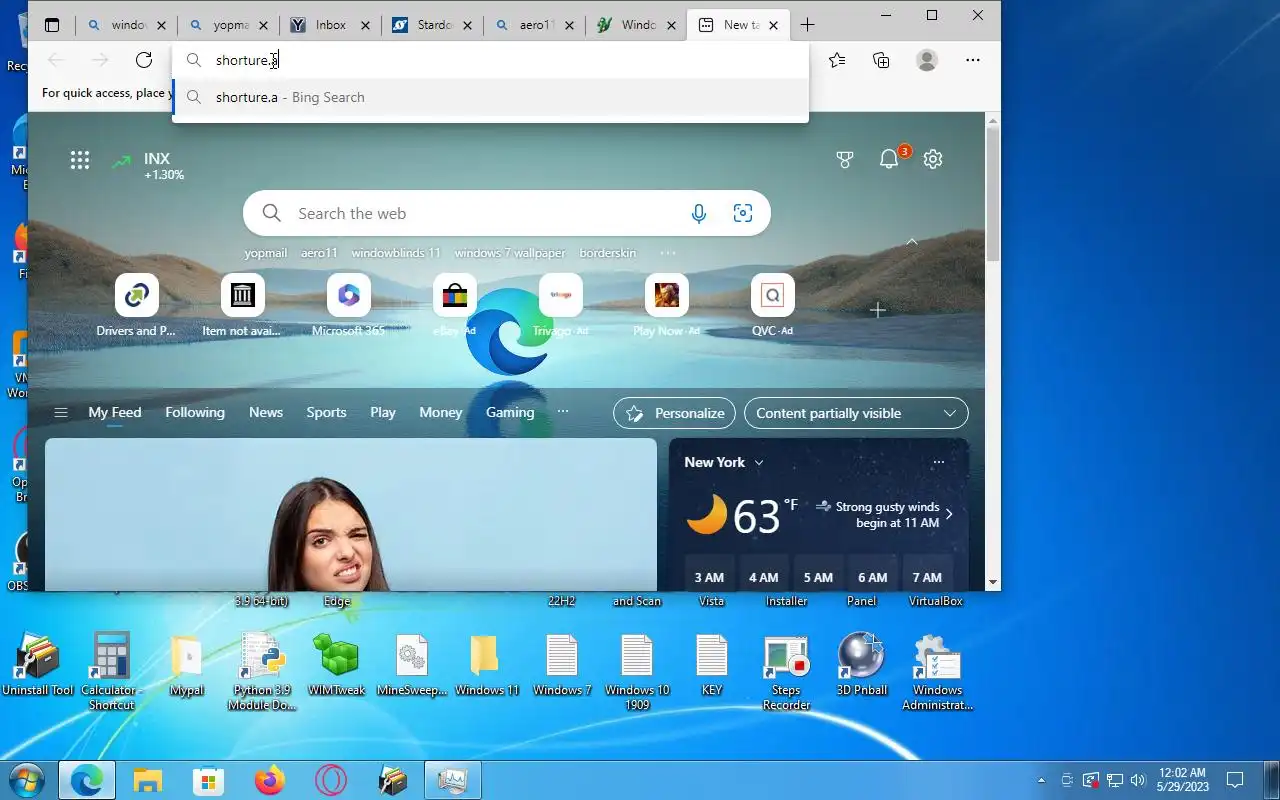Switch to the Following tab
This screenshot has width=1280, height=800.
pyautogui.click(x=195, y=412)
